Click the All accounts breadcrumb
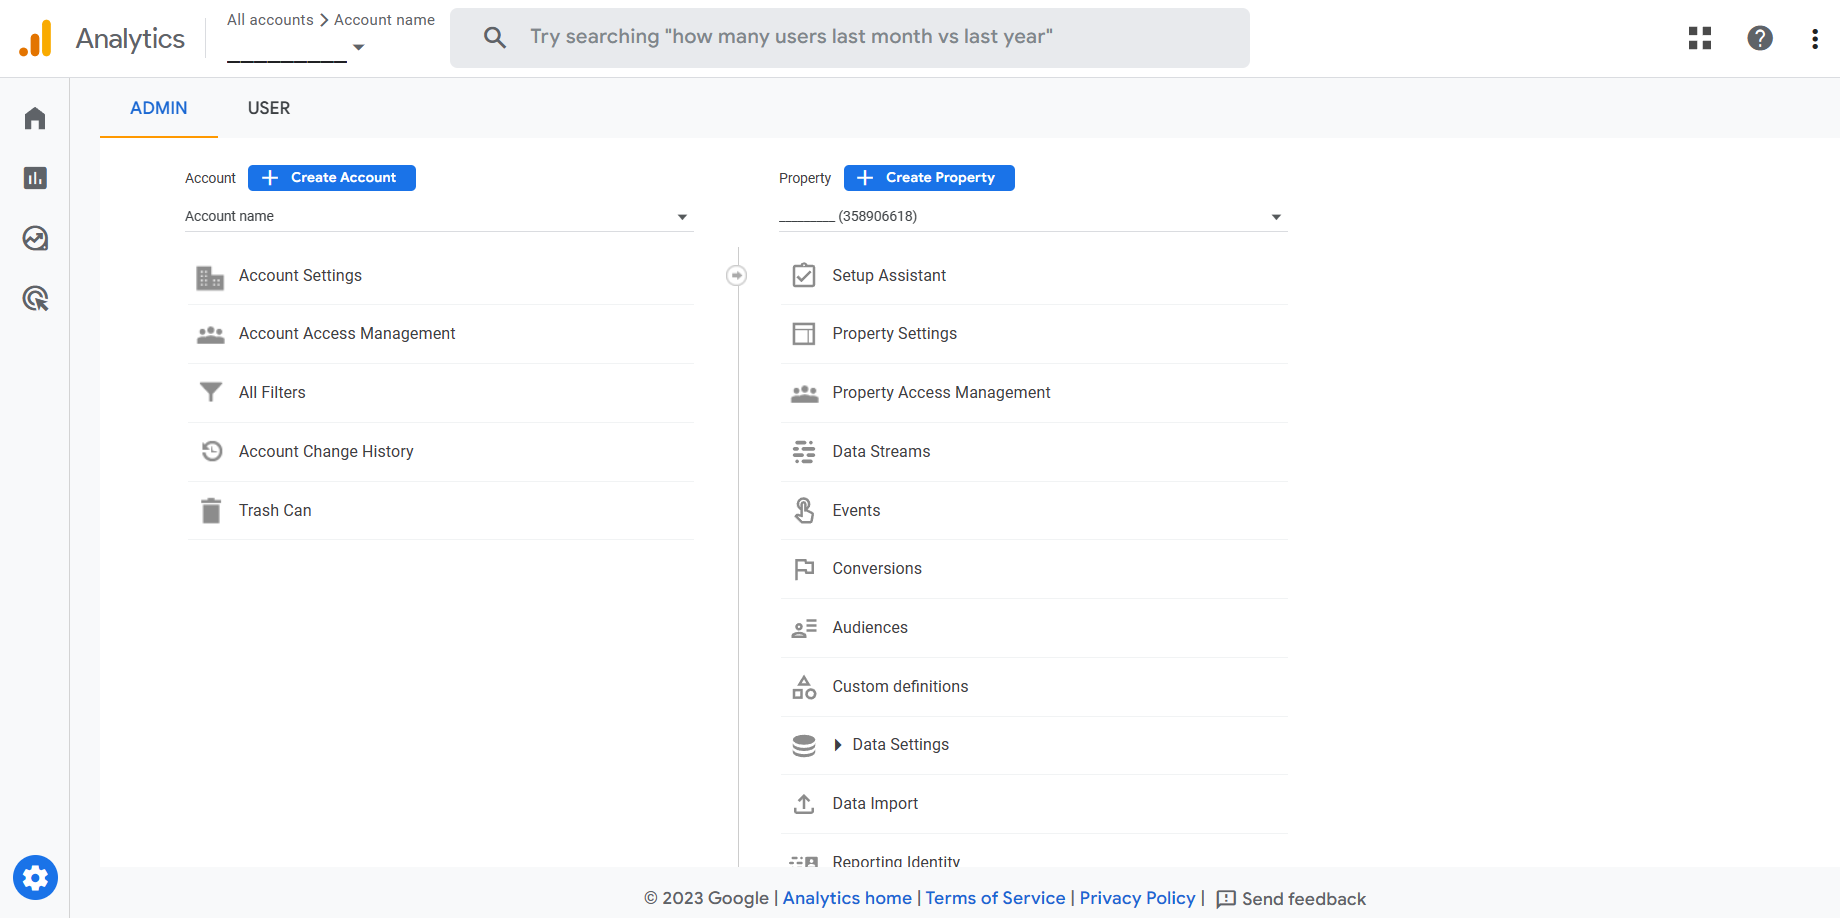The width and height of the screenshot is (1840, 918). click(270, 20)
